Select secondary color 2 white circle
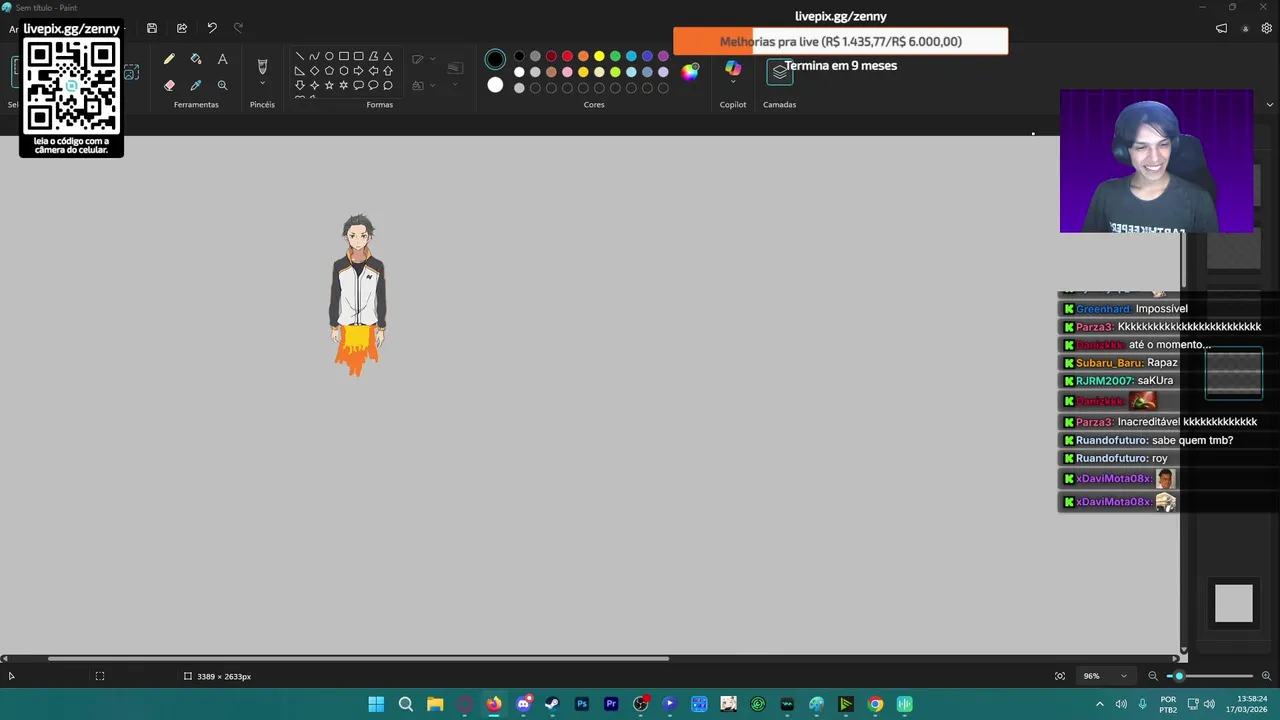This screenshot has height=720, width=1280. [495, 85]
